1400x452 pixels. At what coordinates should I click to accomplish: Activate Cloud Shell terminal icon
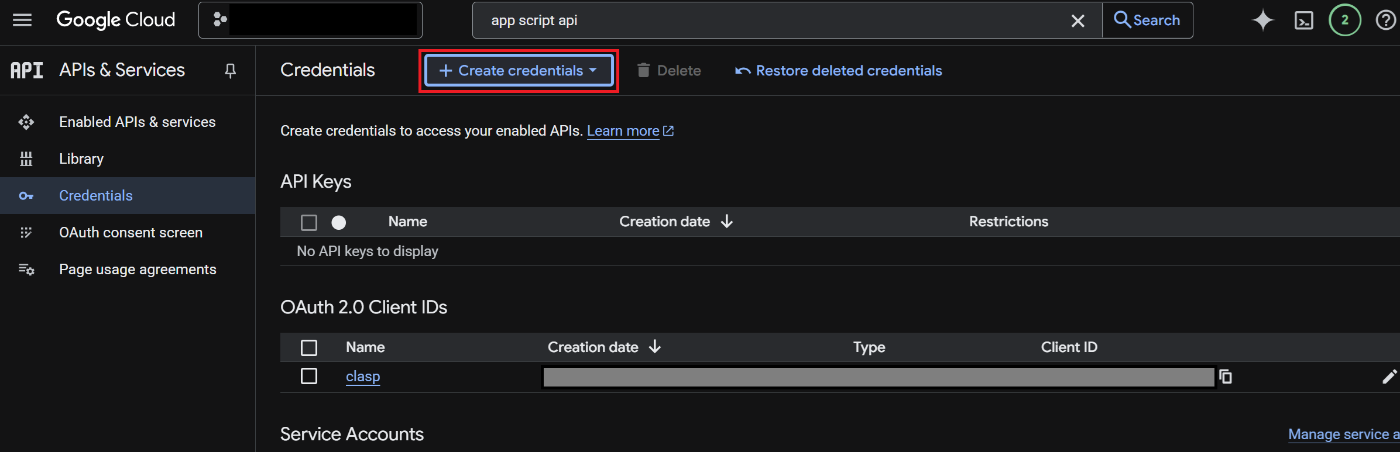(1304, 20)
